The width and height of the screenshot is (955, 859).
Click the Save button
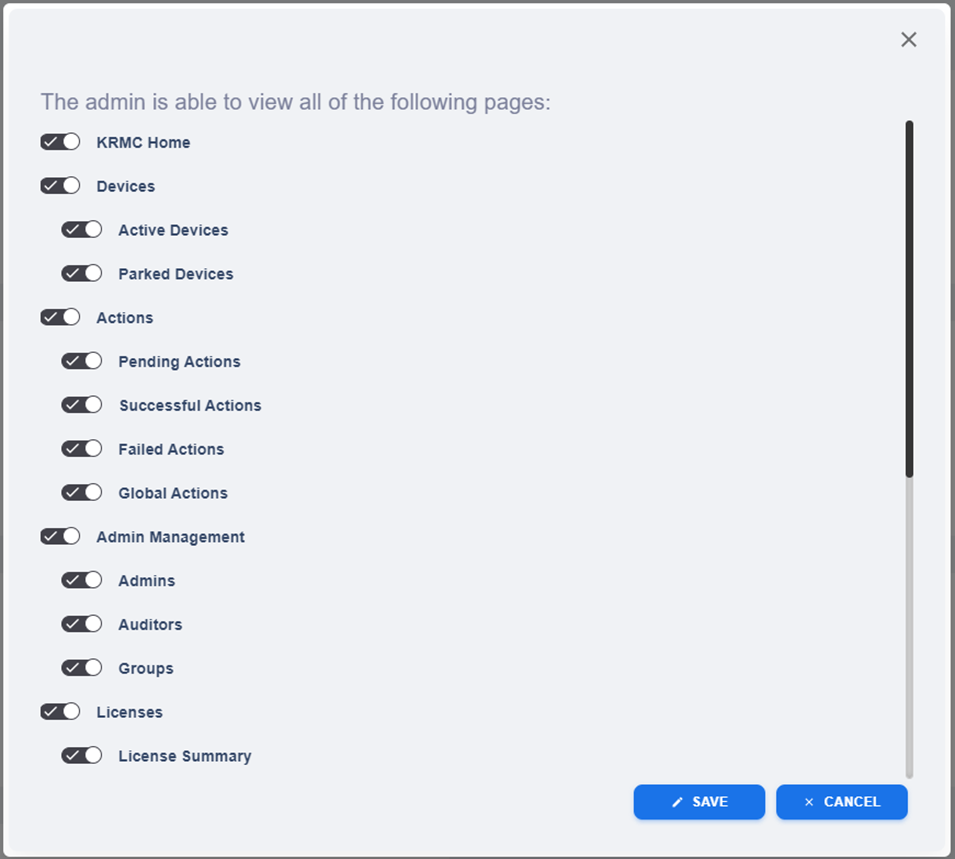699,802
